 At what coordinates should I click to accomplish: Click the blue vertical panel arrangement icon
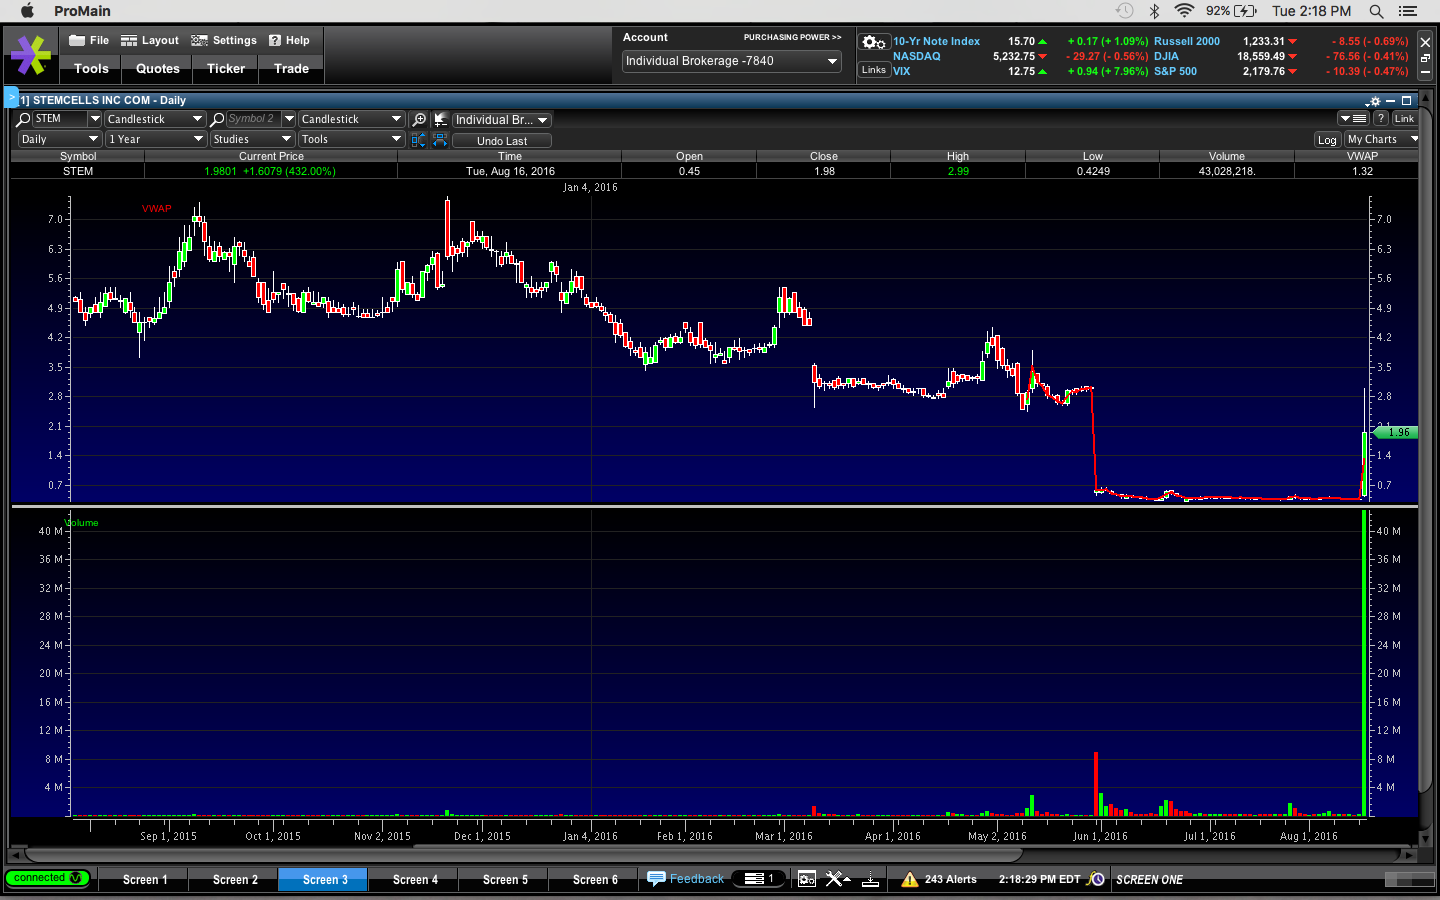click(418, 140)
